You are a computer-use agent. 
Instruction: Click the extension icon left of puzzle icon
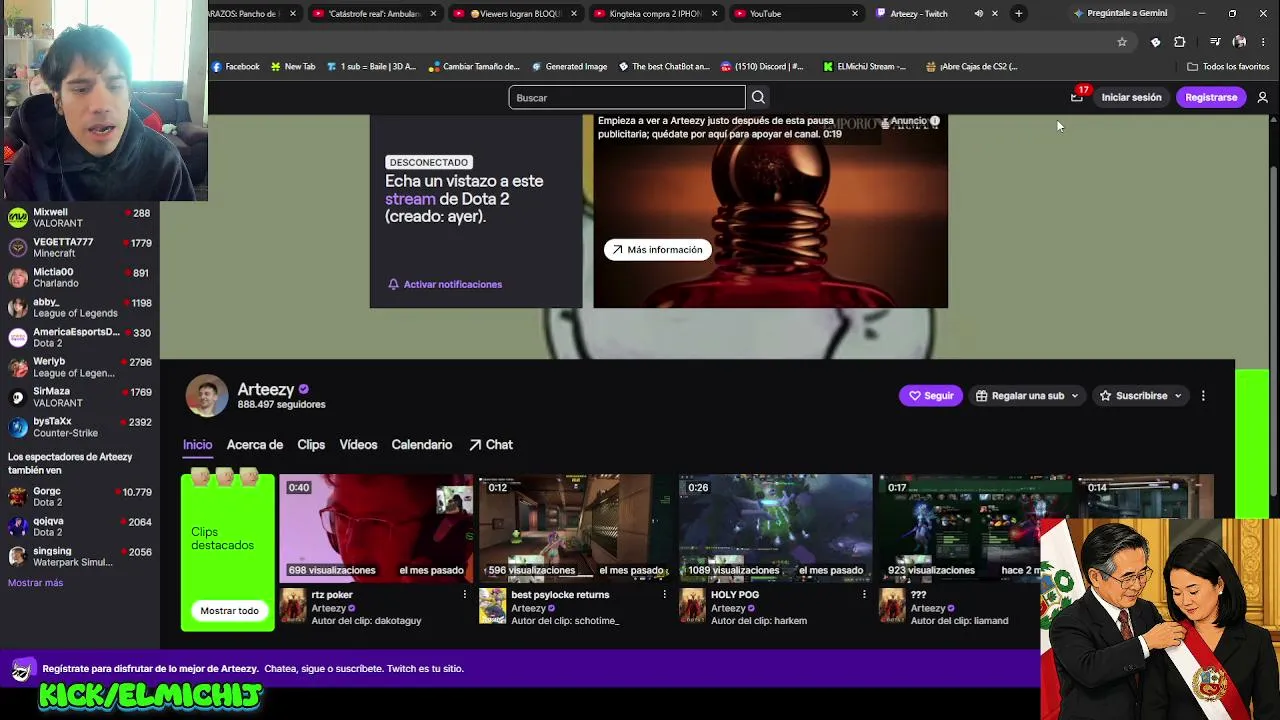coord(1155,42)
